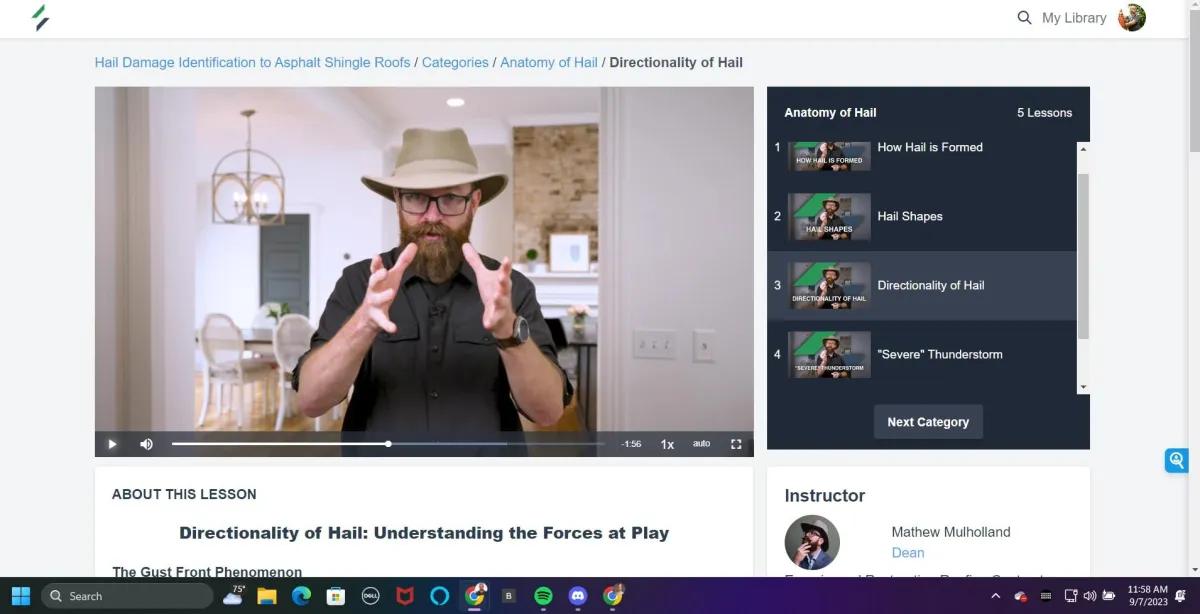The height and width of the screenshot is (614, 1200).
Task: Click the taskbar Search box
Action: (127, 596)
